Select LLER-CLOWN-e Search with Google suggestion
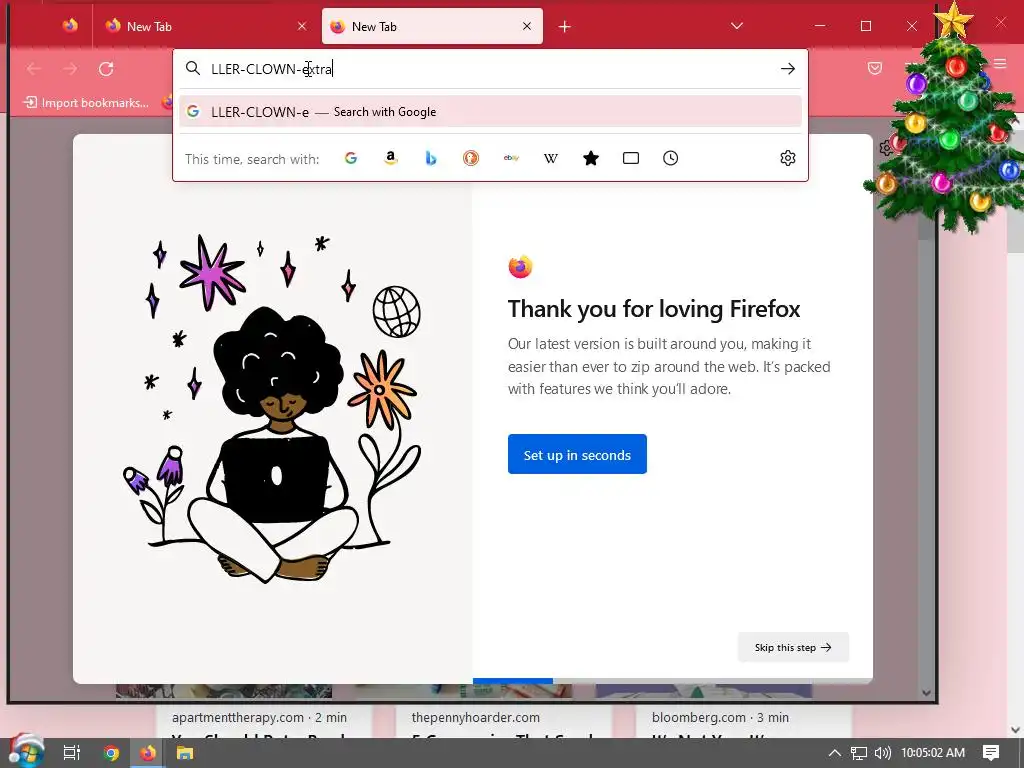Image resolution: width=1024 pixels, height=768 pixels. point(490,112)
